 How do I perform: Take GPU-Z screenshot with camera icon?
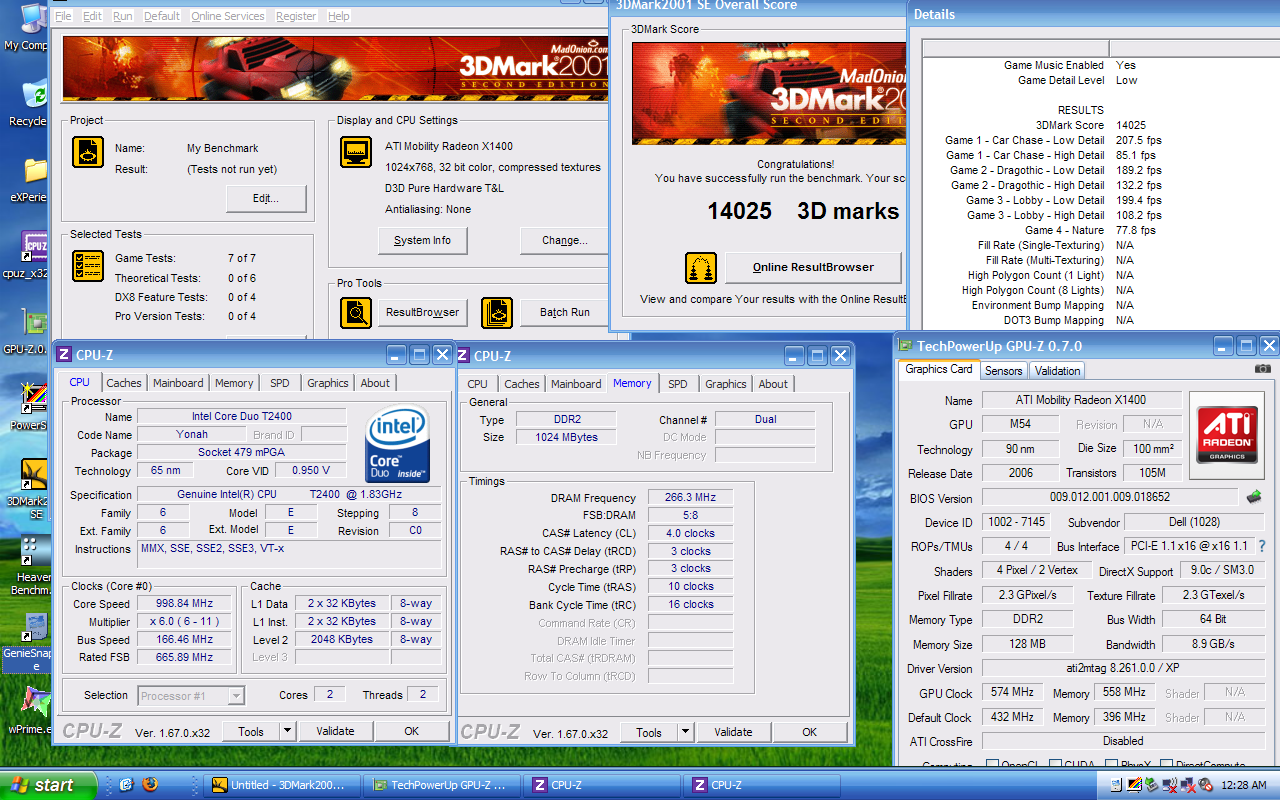(x=1263, y=369)
